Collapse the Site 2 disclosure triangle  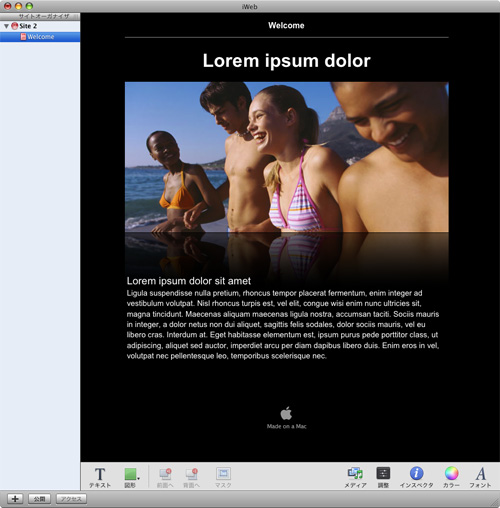(6, 26)
